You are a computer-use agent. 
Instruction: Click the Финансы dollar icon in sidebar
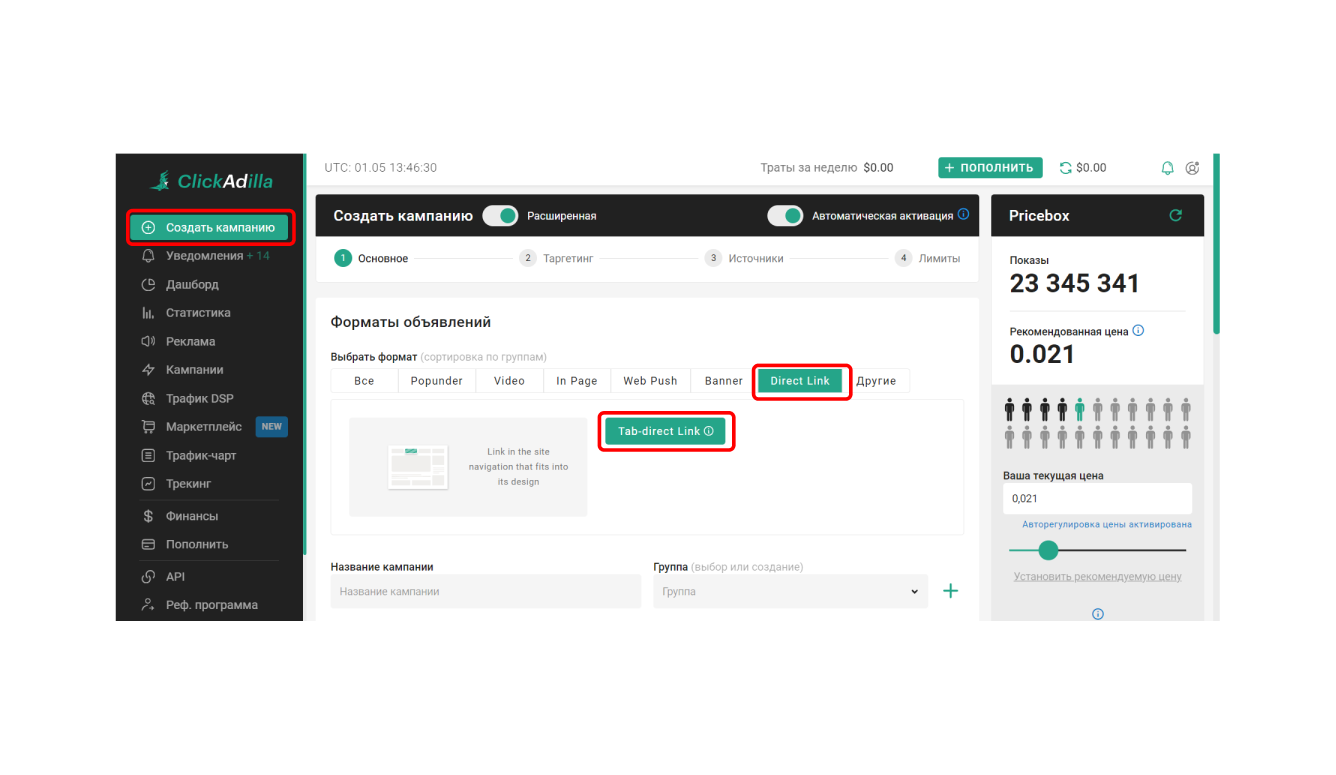[x=148, y=516]
